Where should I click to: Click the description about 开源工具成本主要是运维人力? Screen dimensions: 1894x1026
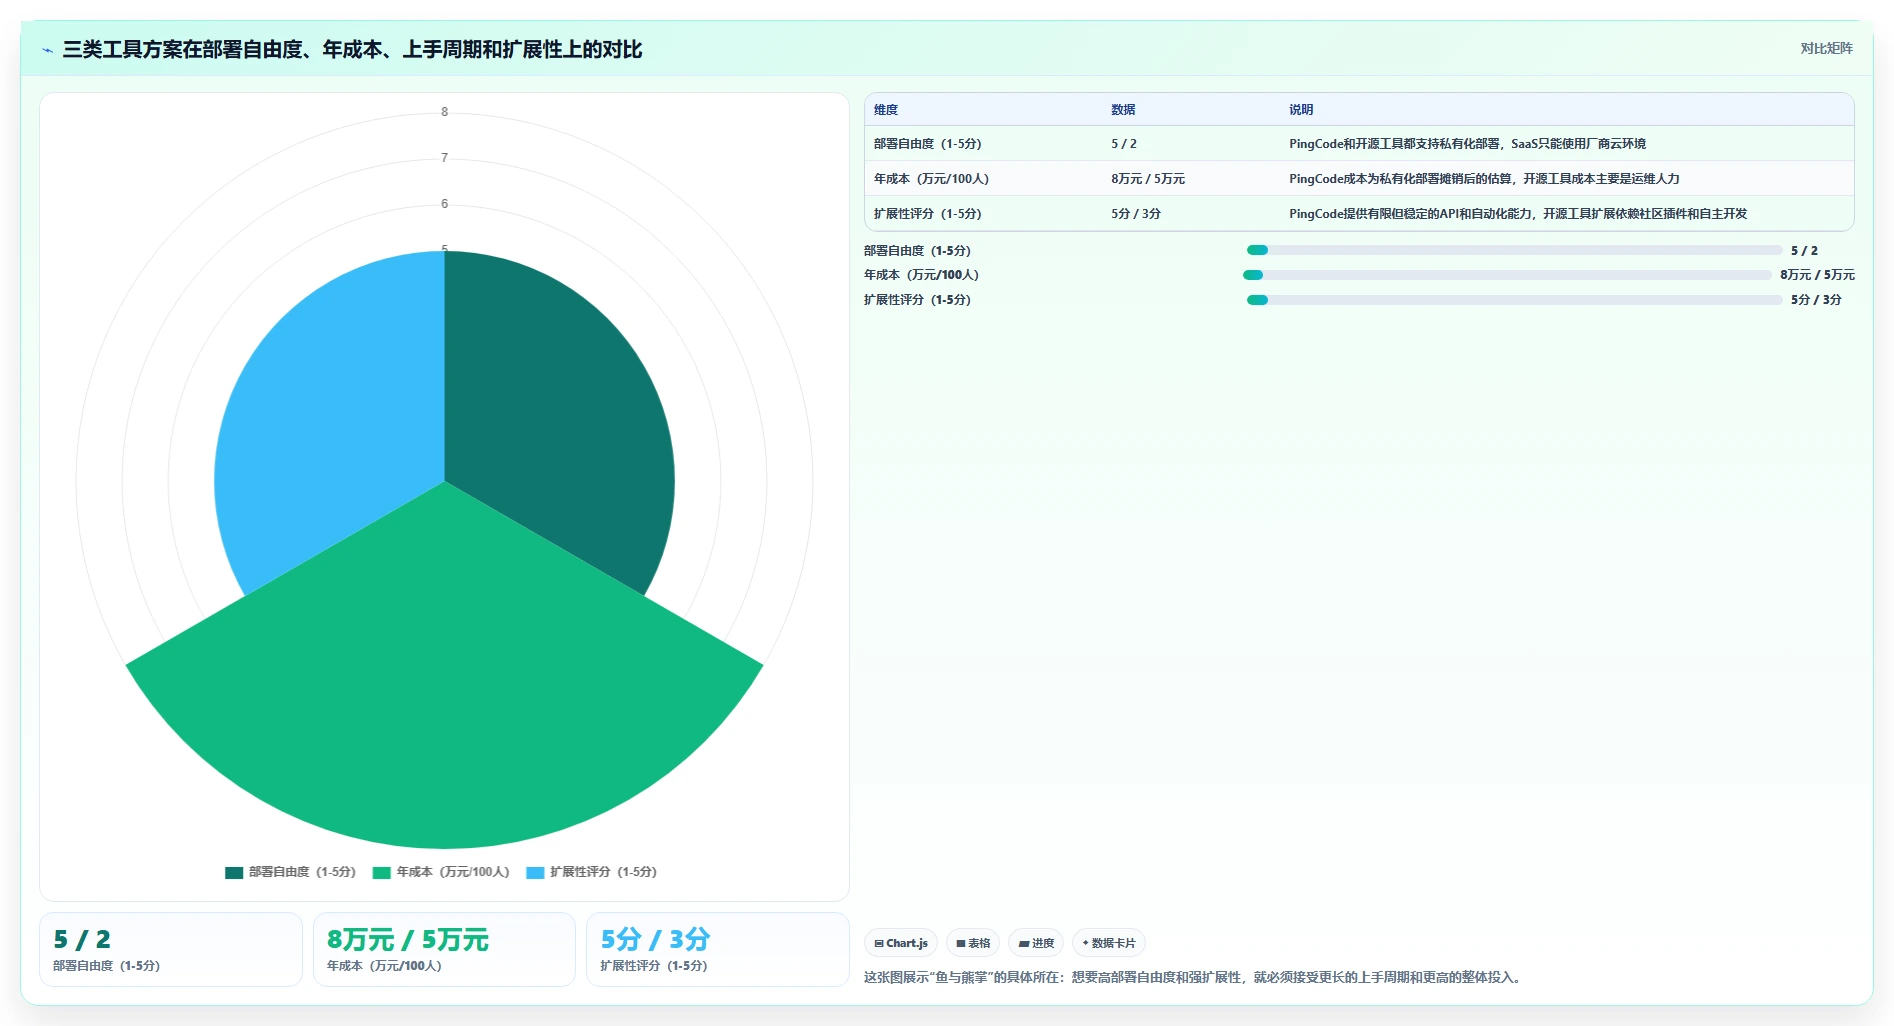(1484, 179)
